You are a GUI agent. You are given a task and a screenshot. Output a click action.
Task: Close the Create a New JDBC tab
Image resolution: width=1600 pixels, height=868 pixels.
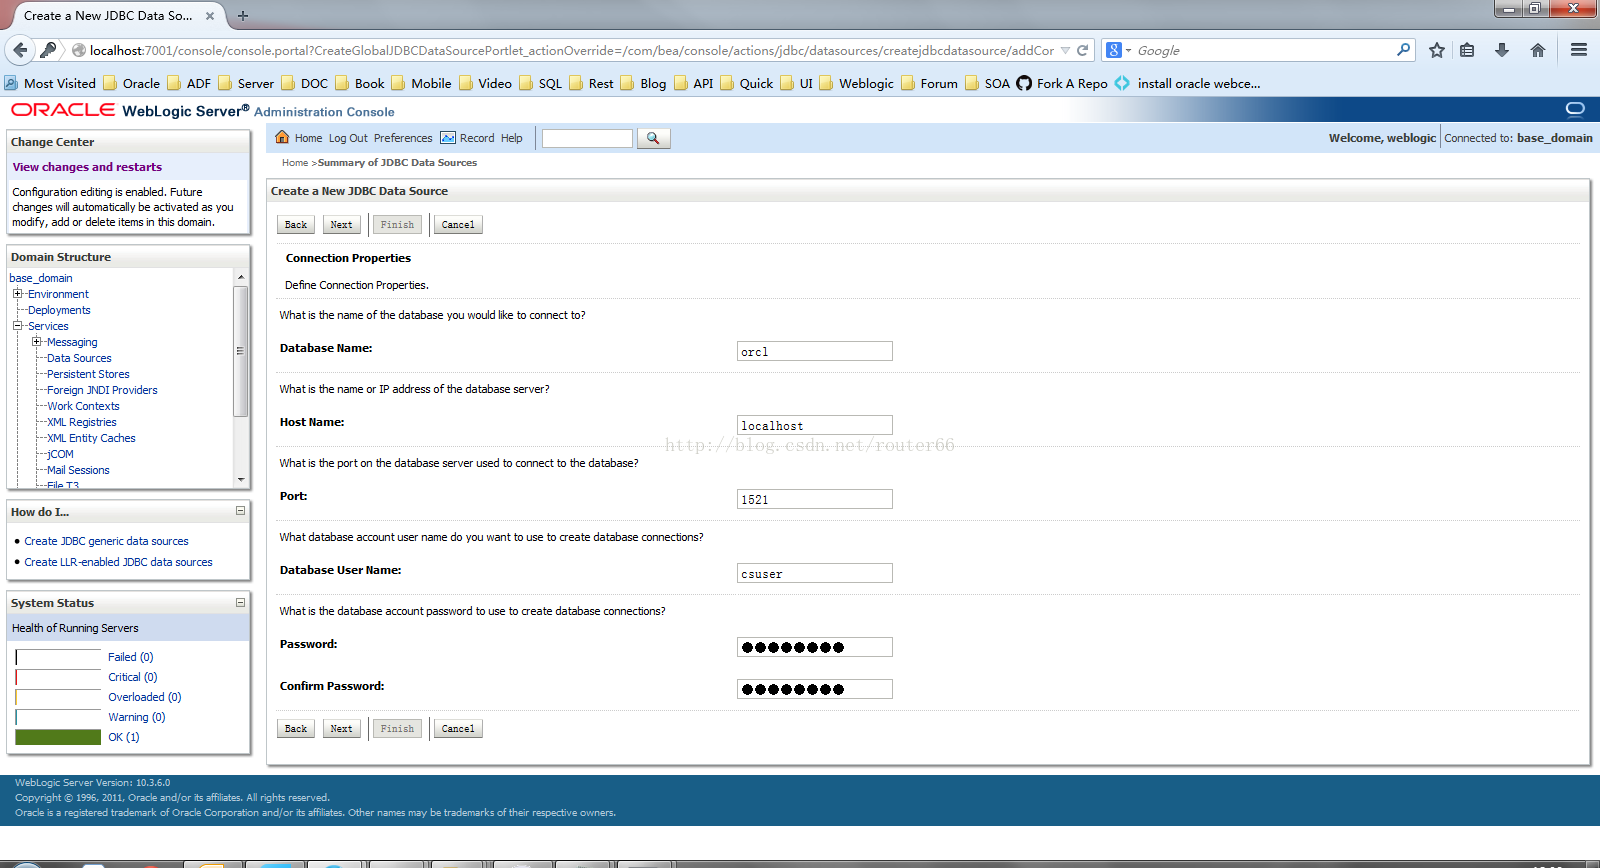(209, 16)
